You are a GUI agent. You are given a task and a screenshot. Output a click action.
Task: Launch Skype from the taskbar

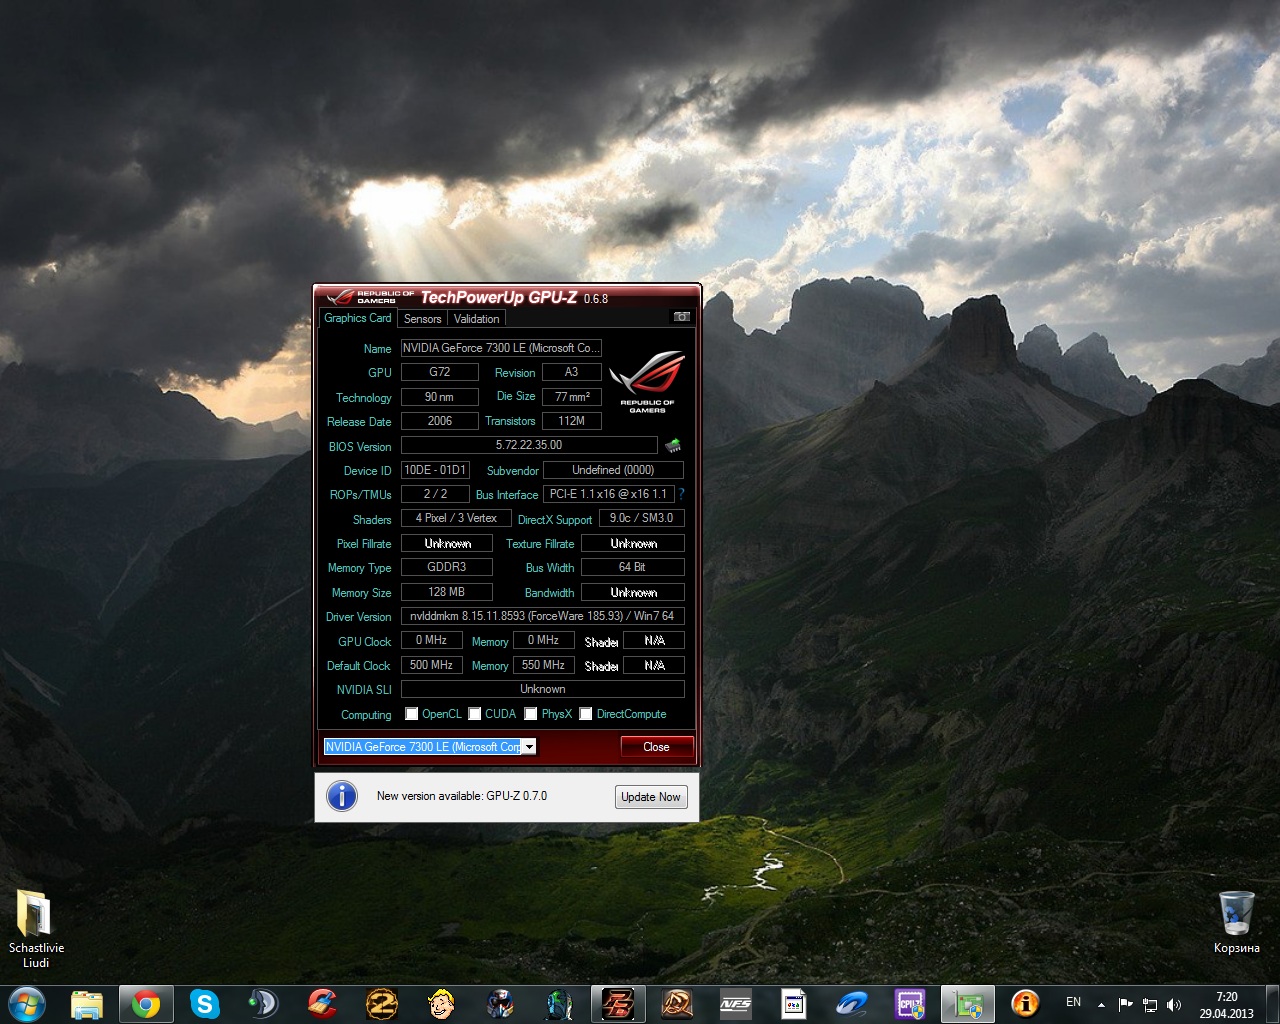click(204, 1003)
